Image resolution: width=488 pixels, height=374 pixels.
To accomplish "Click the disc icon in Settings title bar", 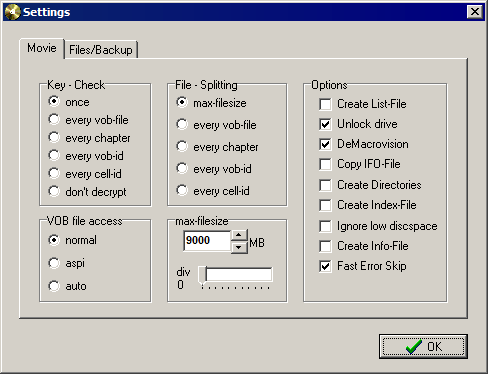I will (x=12, y=12).
